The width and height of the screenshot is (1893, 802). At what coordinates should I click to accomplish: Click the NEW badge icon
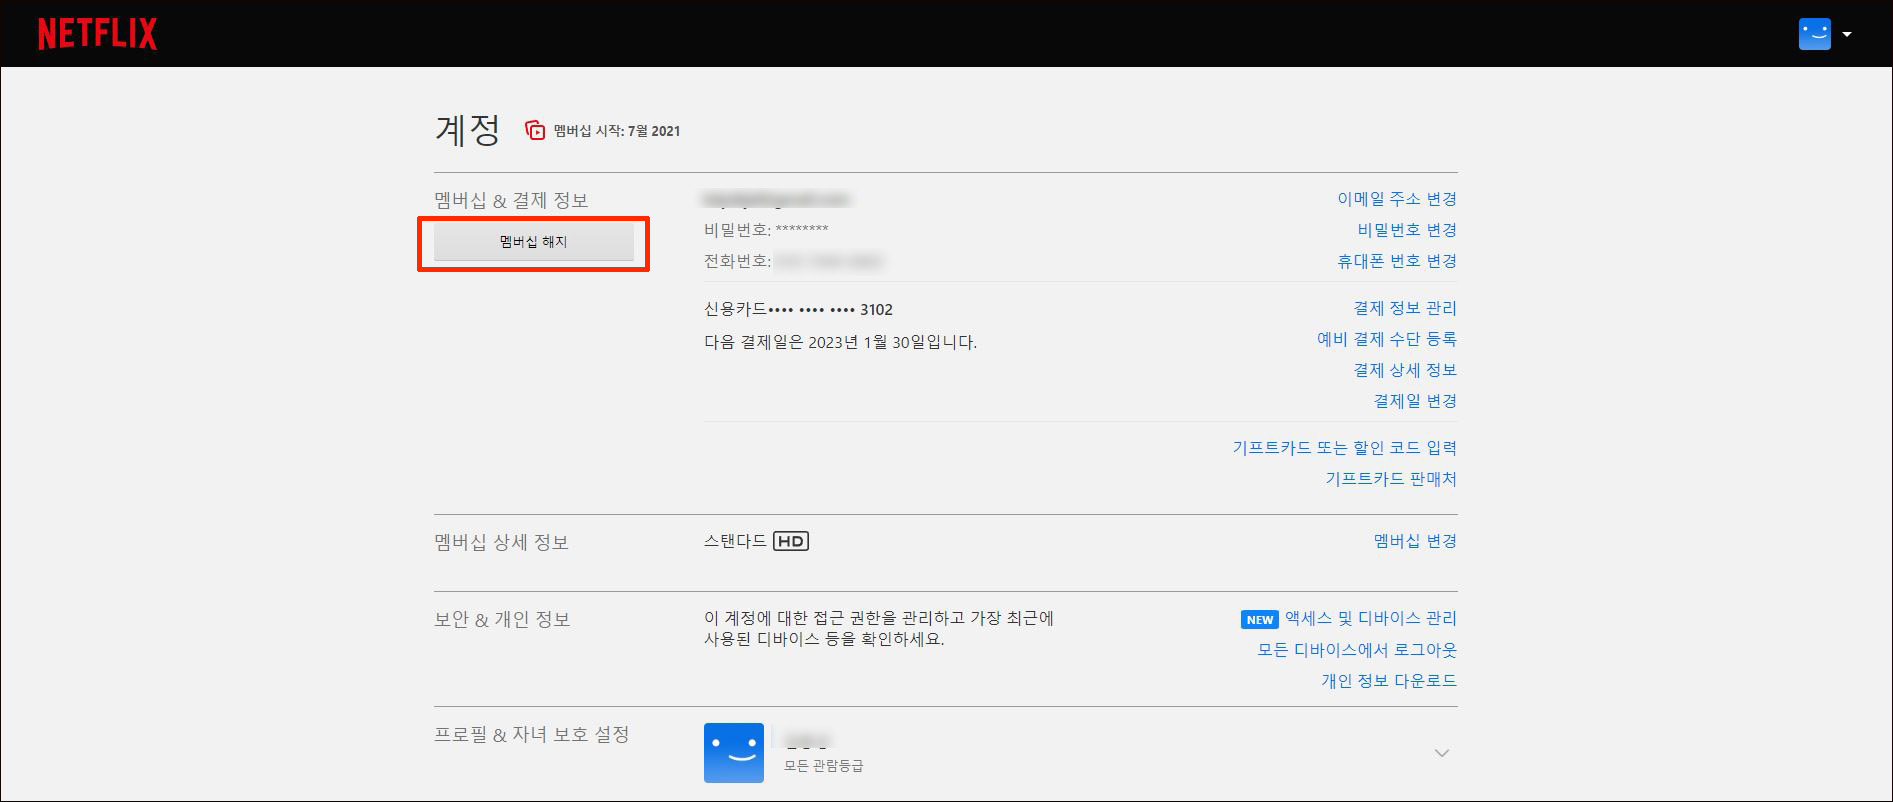(1259, 620)
